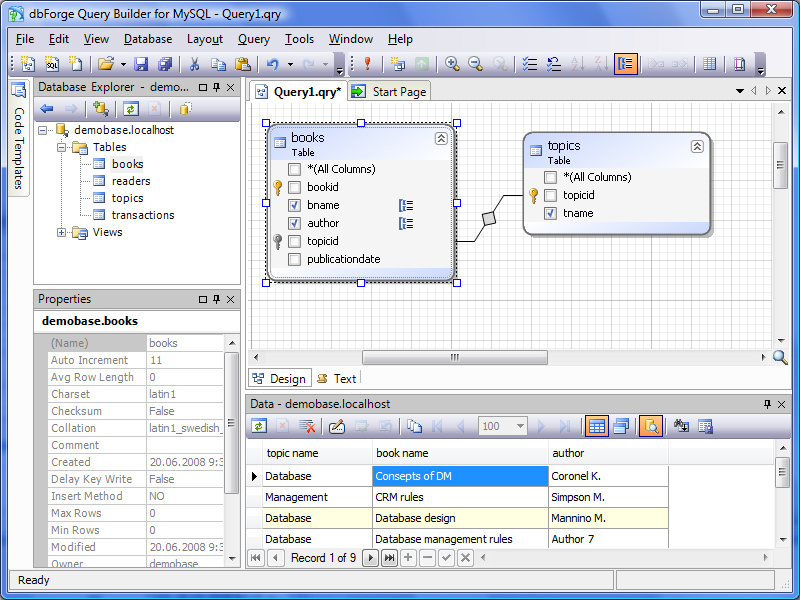The image size is (800, 600).
Task: Check All Columns in topics table
Action: pos(551,178)
